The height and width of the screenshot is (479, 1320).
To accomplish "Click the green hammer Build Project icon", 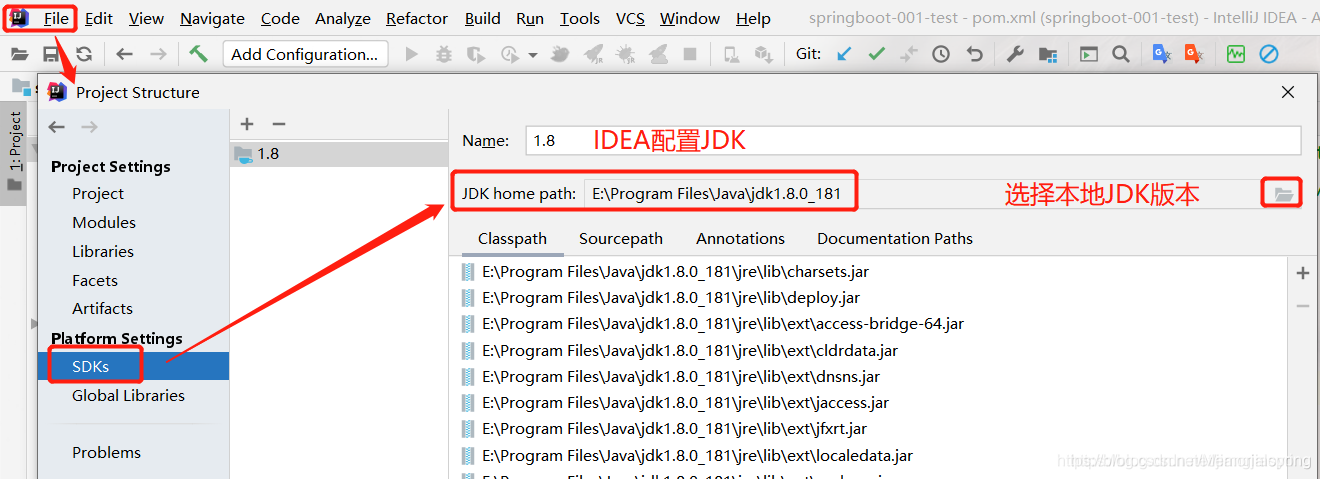I will pyautogui.click(x=198, y=54).
